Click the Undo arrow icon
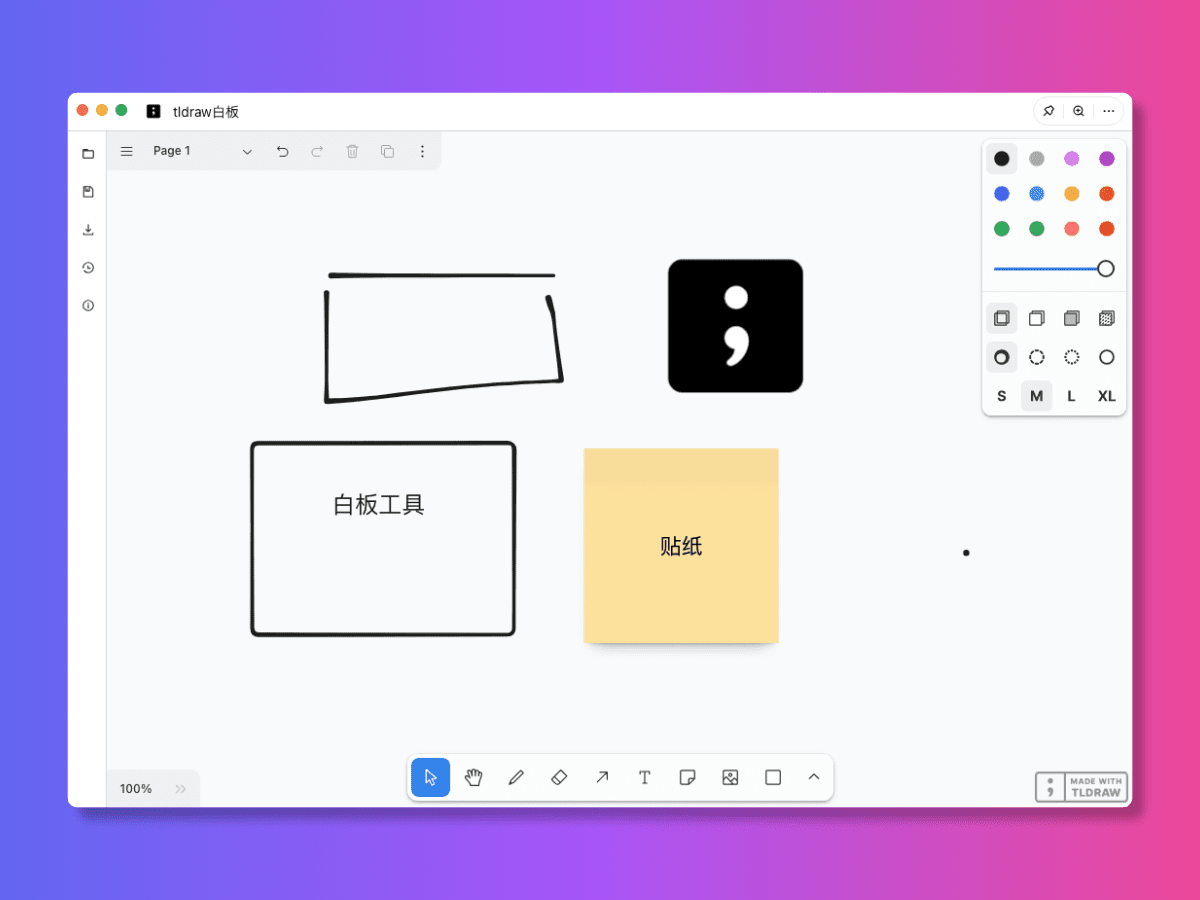 coord(282,151)
